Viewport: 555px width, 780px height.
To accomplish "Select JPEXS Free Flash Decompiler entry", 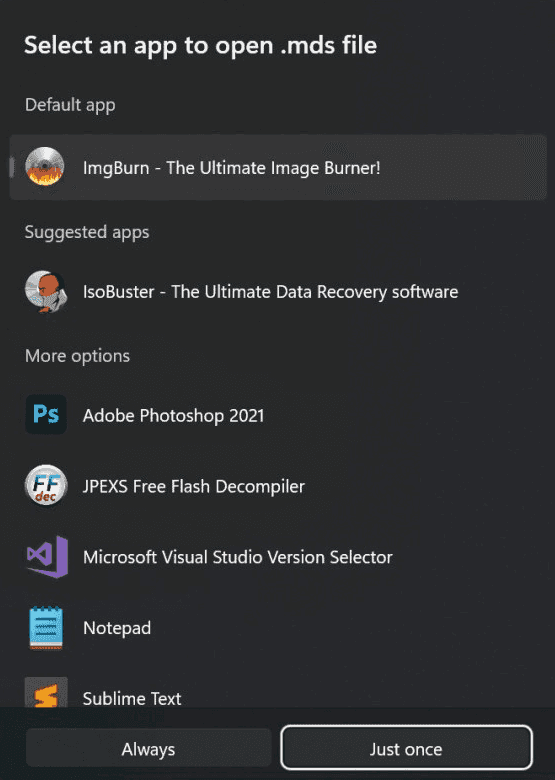I will (278, 486).
